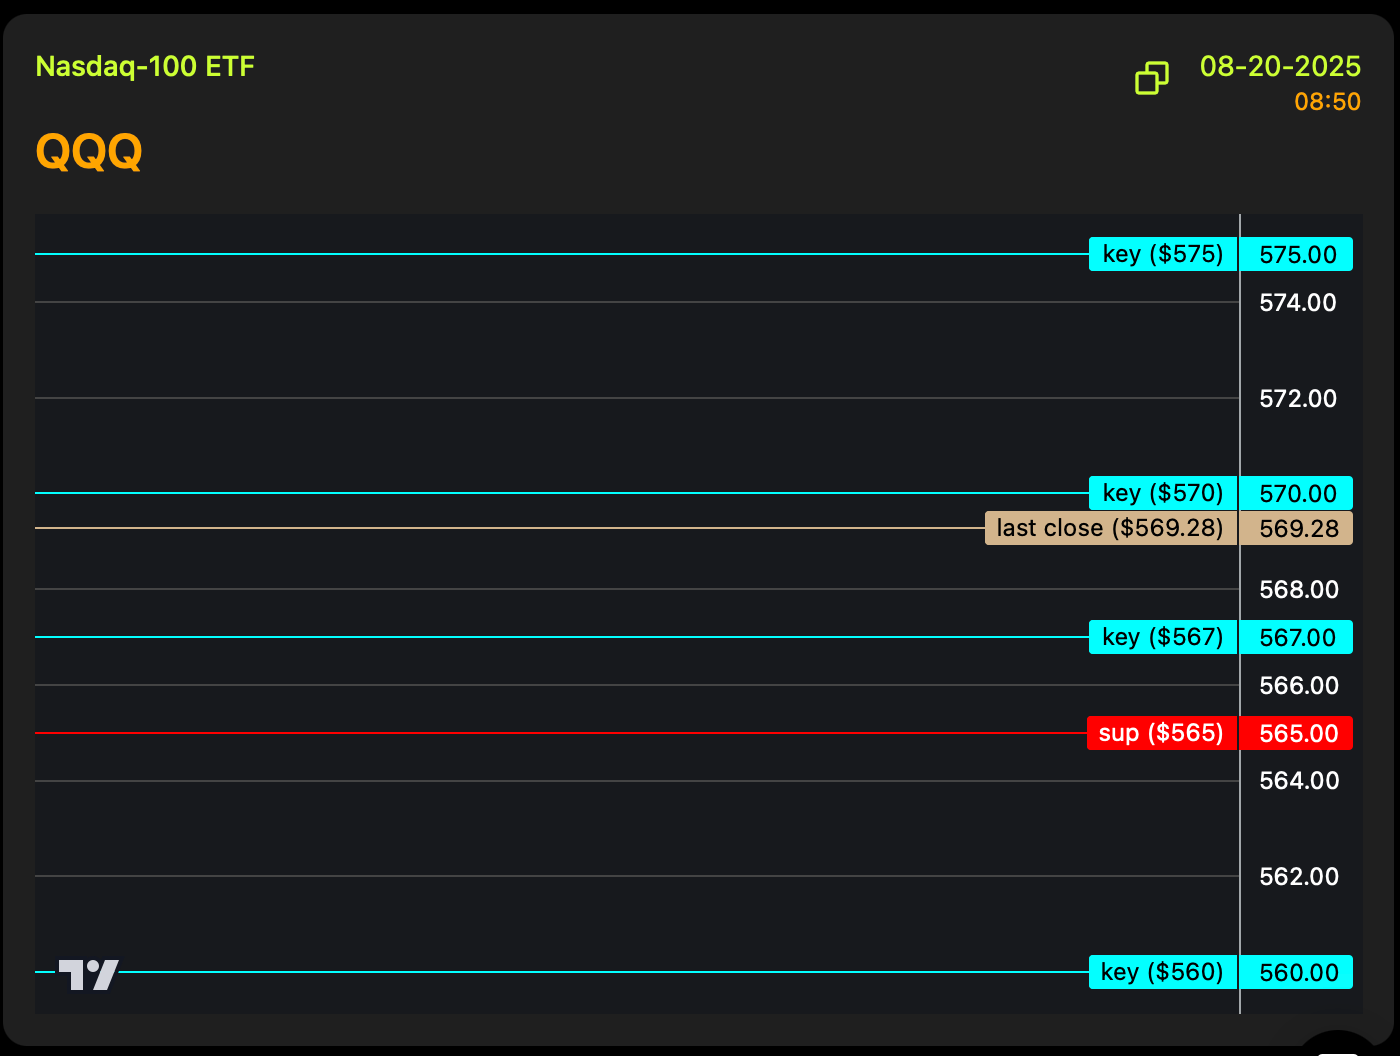
Task: Open the TradingView logo link
Action: click(x=88, y=974)
